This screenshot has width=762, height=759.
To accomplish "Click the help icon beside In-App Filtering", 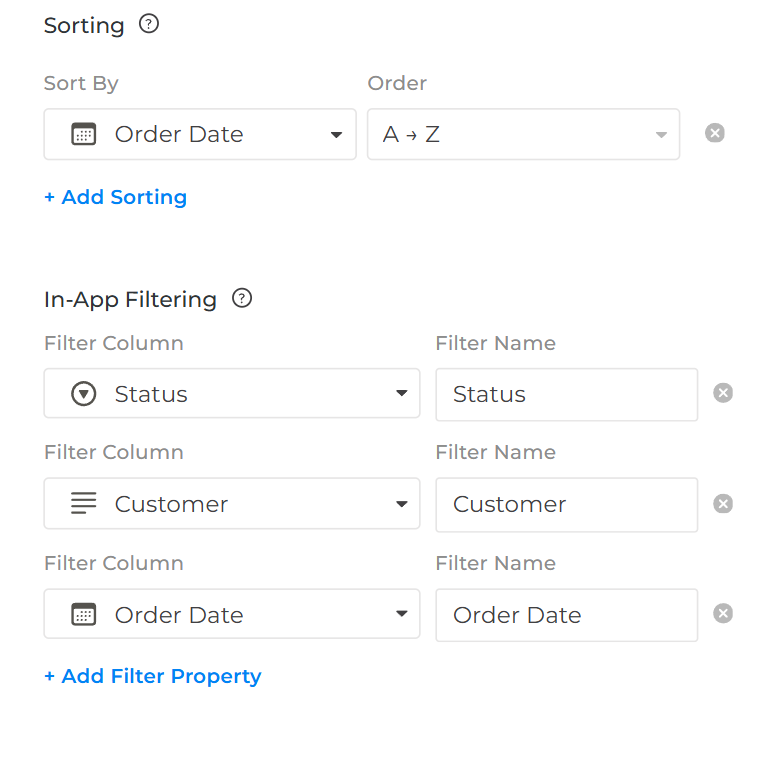I will (x=242, y=298).
